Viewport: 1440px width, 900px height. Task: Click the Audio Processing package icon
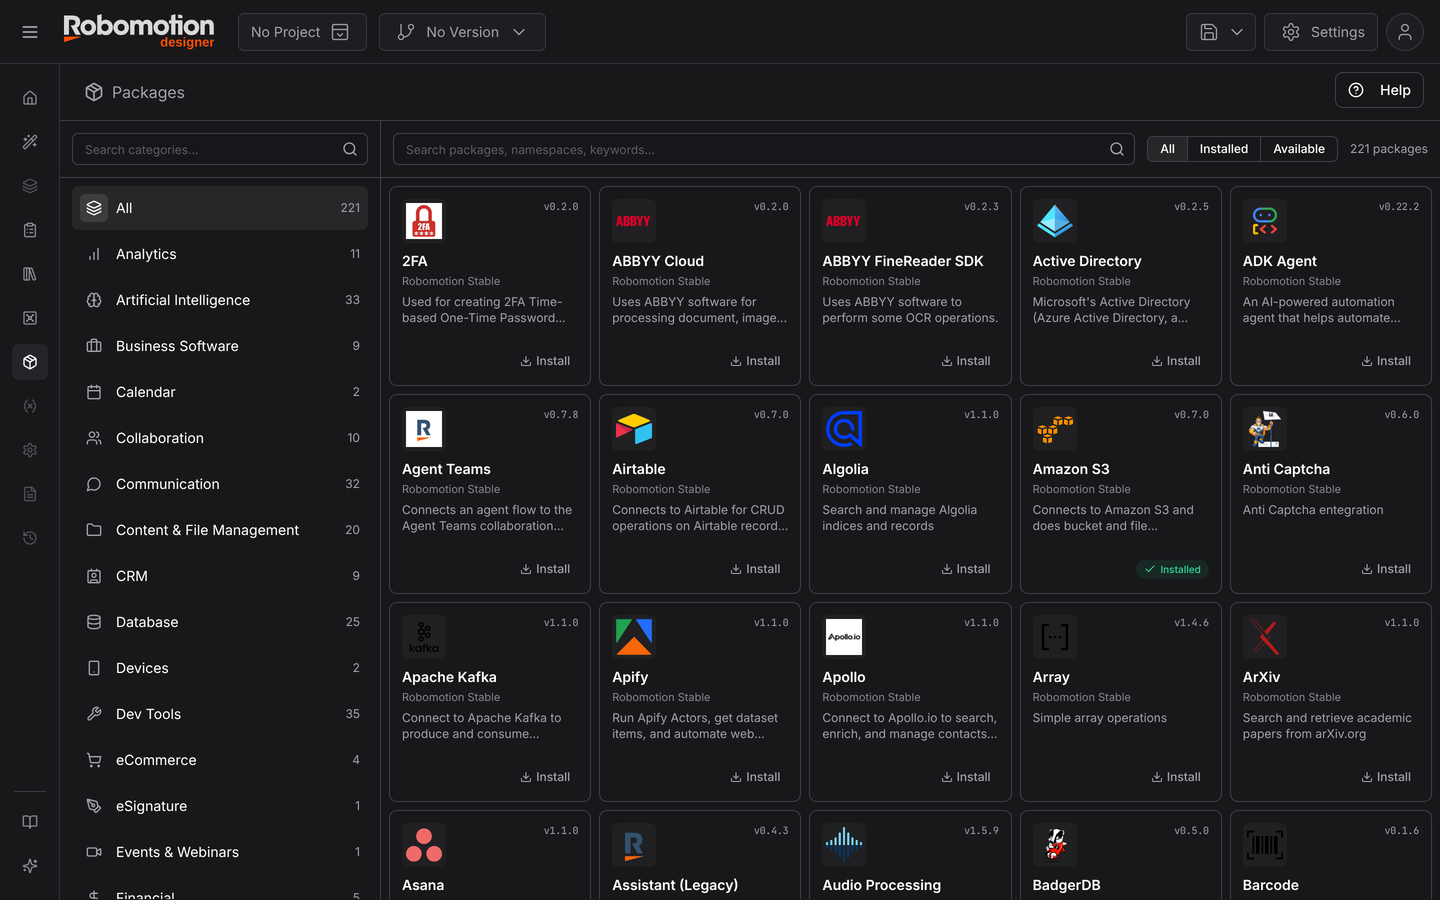(x=844, y=845)
